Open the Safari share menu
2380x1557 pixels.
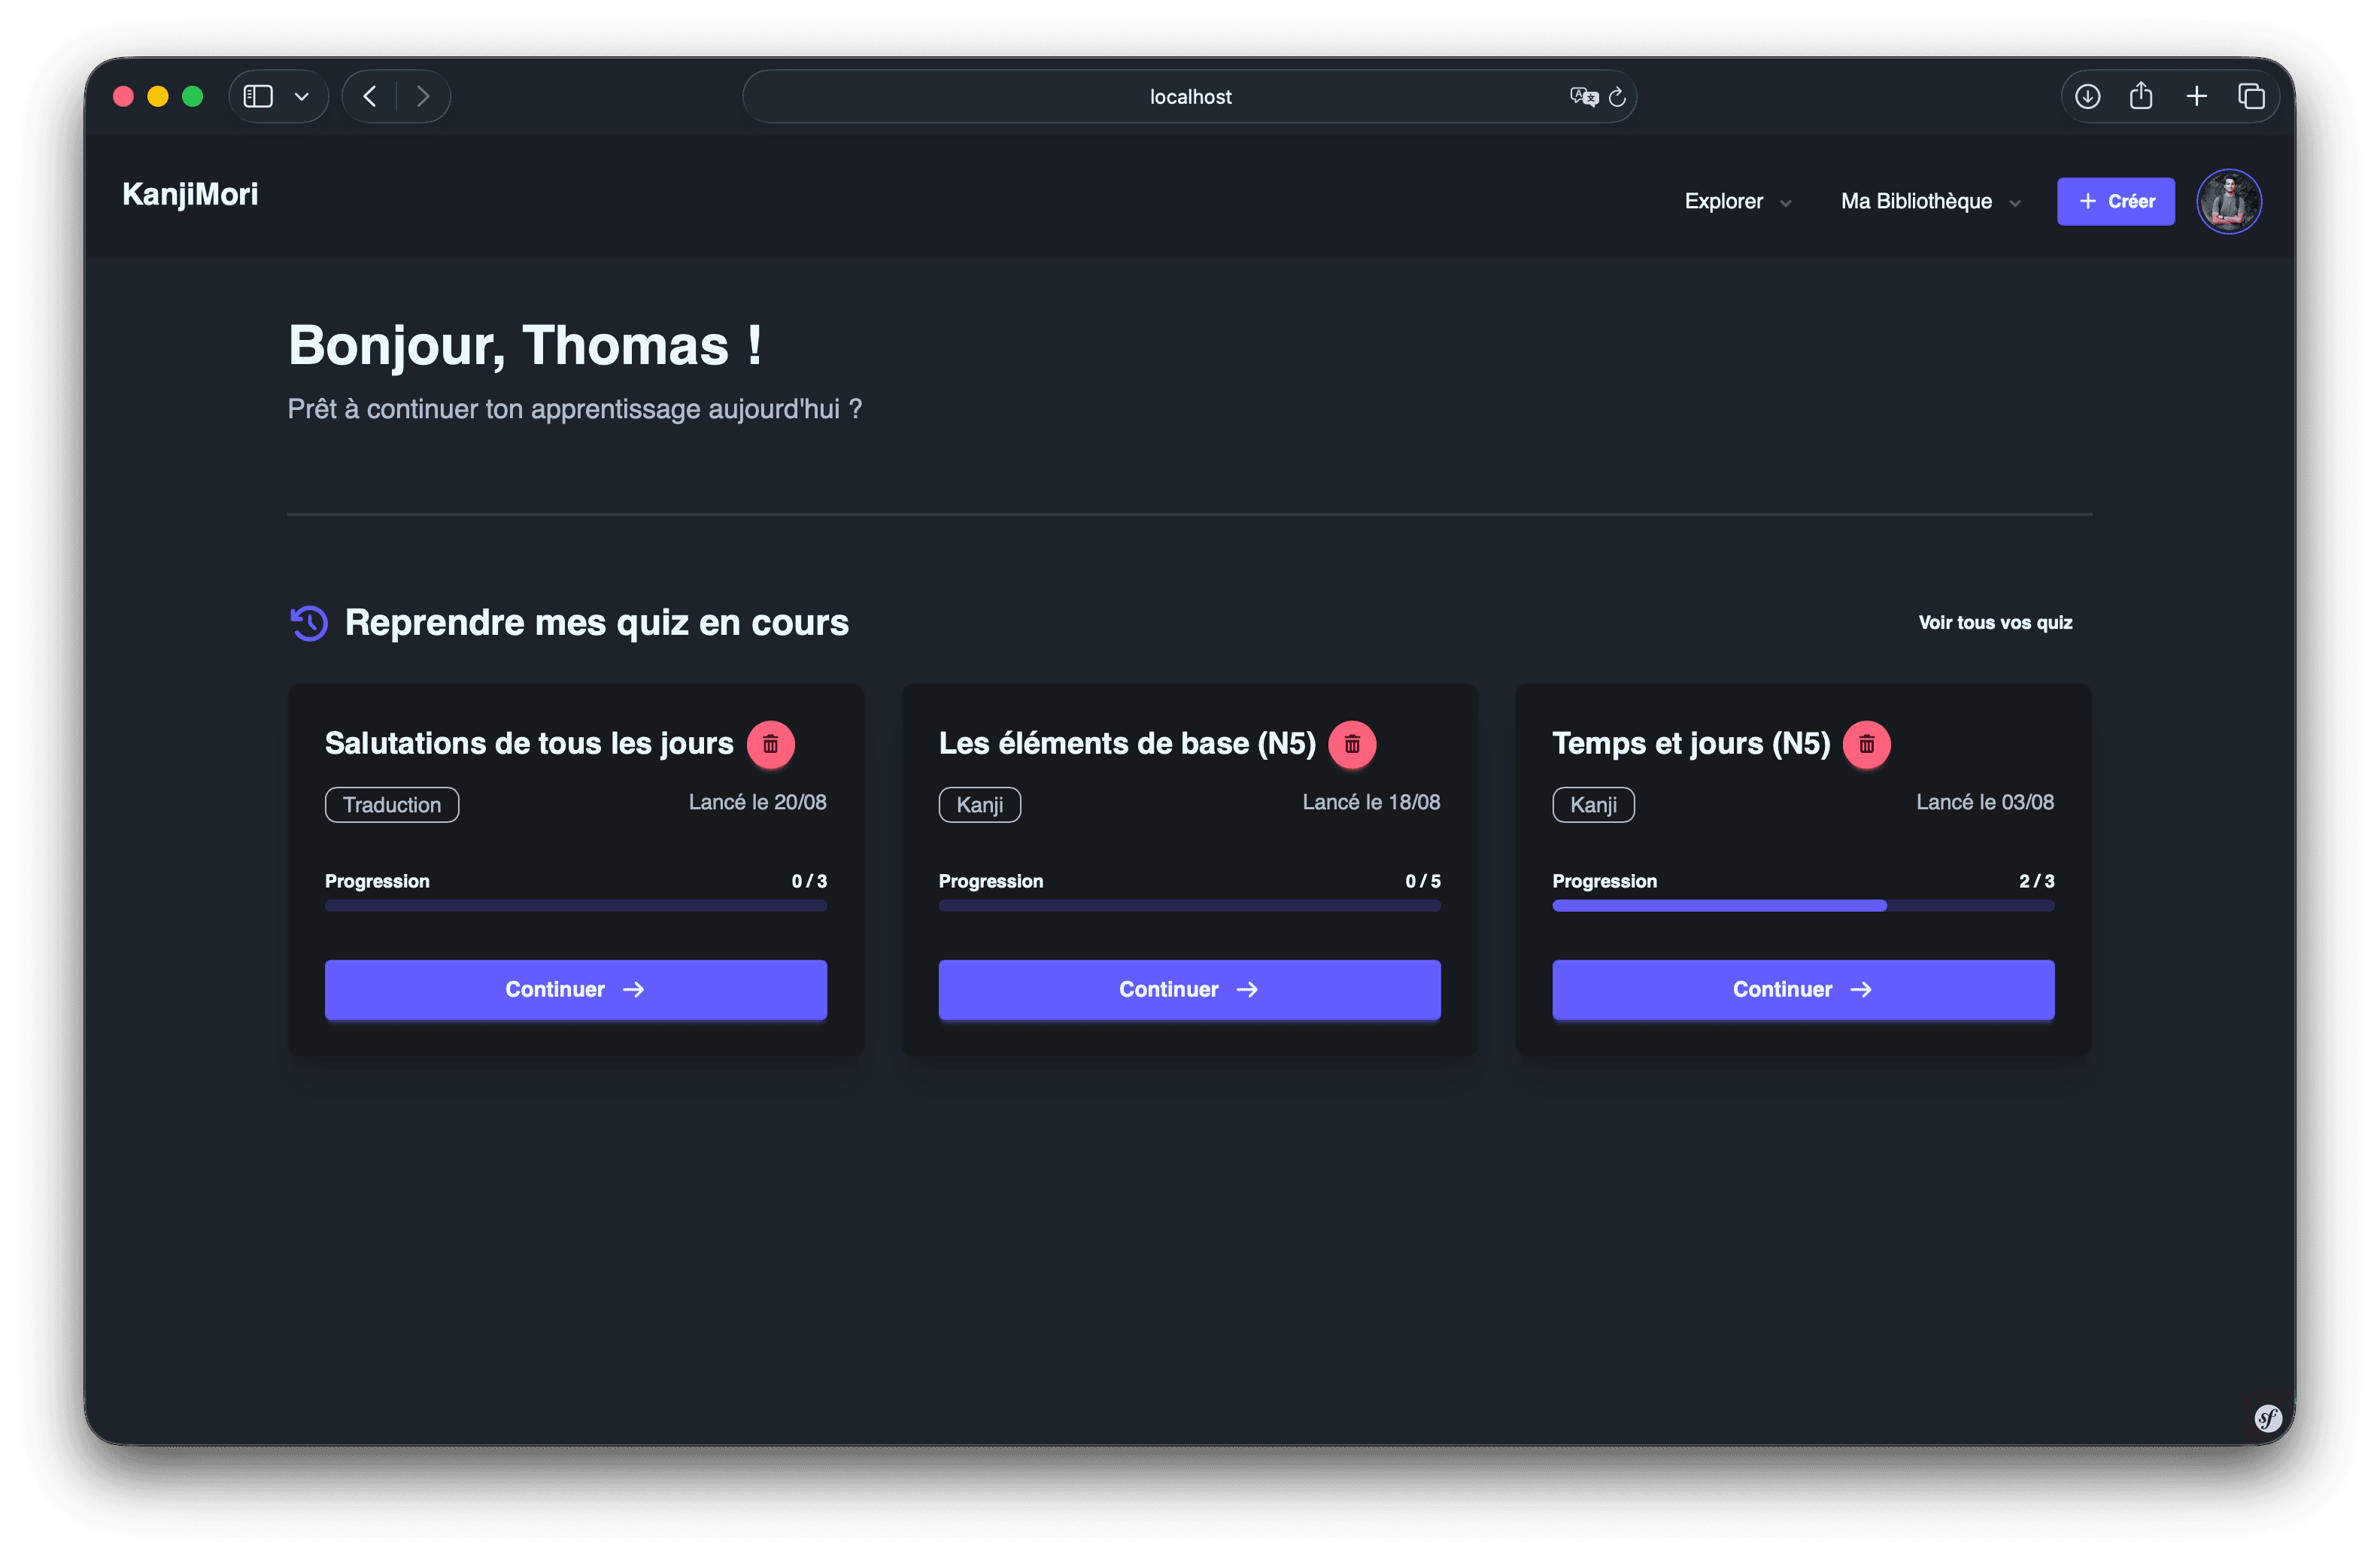pyautogui.click(x=2141, y=96)
